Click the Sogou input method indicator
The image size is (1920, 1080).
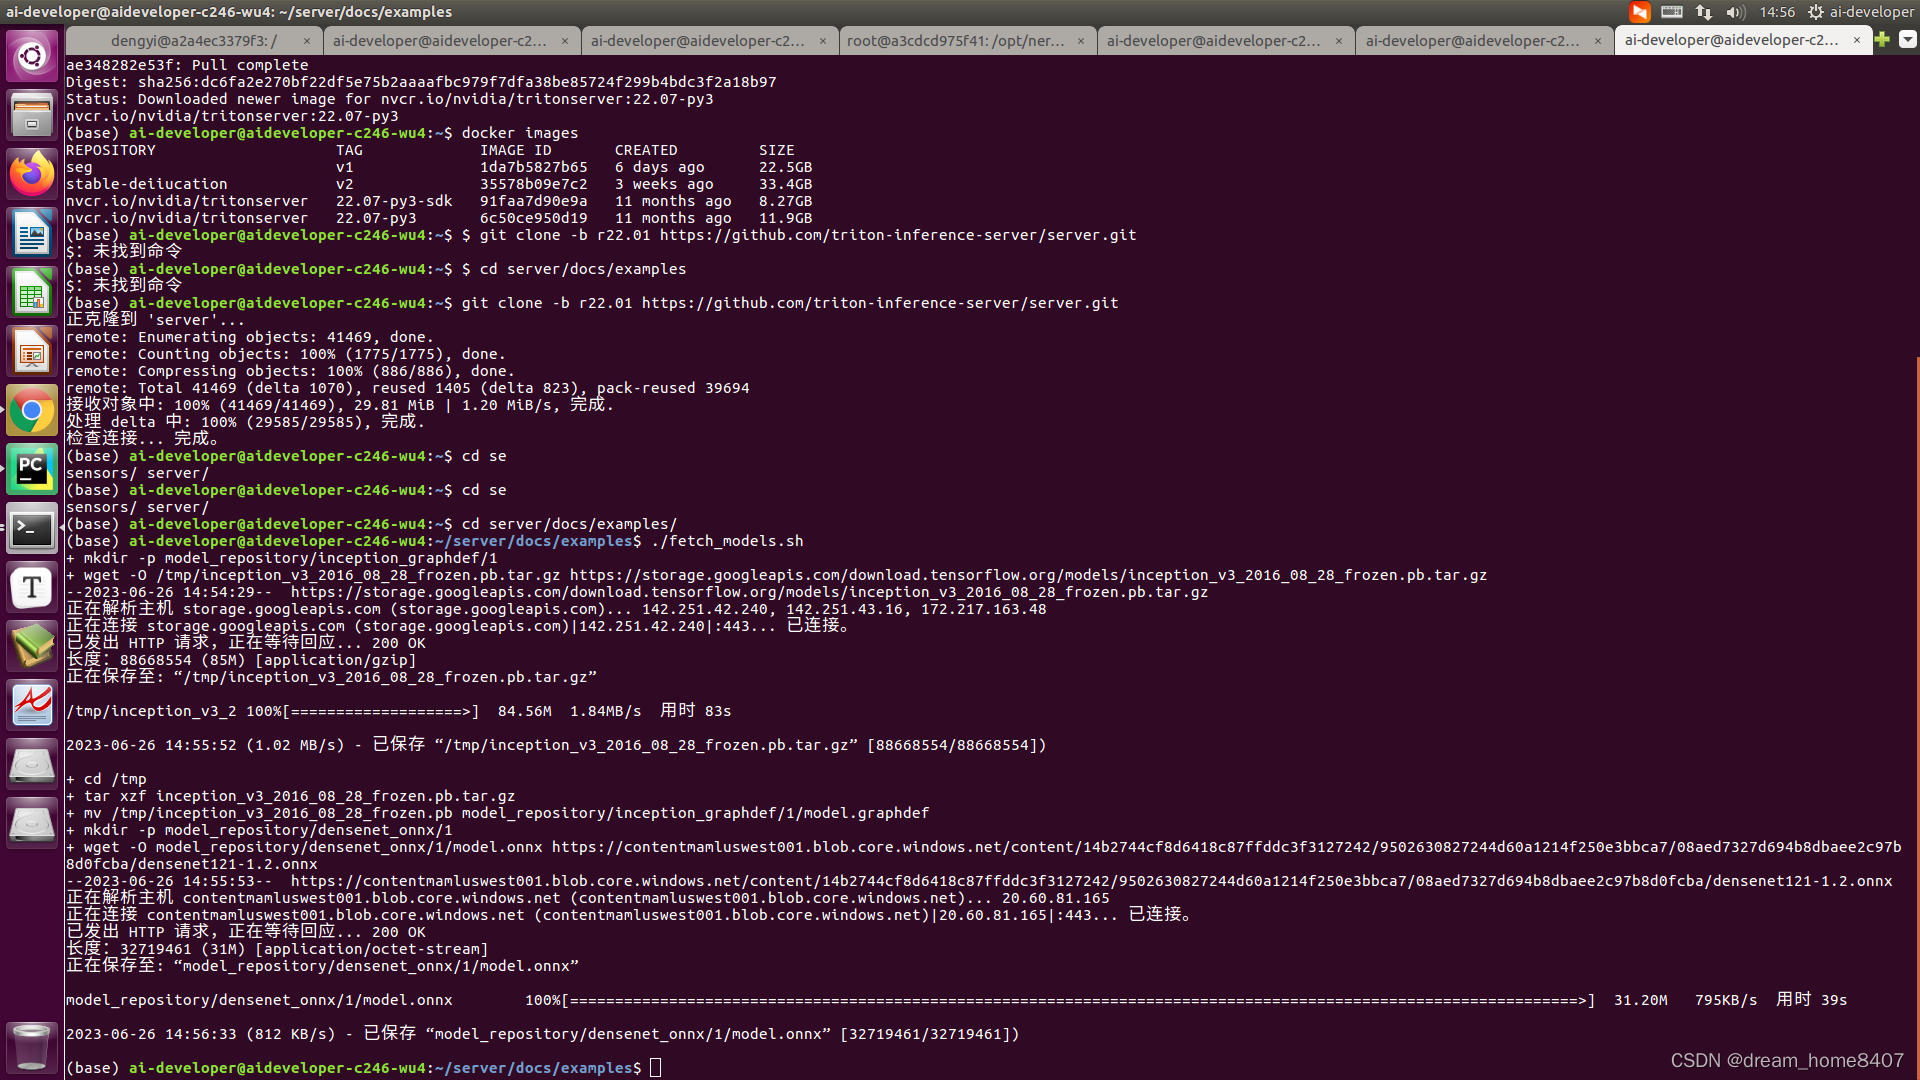click(1640, 12)
